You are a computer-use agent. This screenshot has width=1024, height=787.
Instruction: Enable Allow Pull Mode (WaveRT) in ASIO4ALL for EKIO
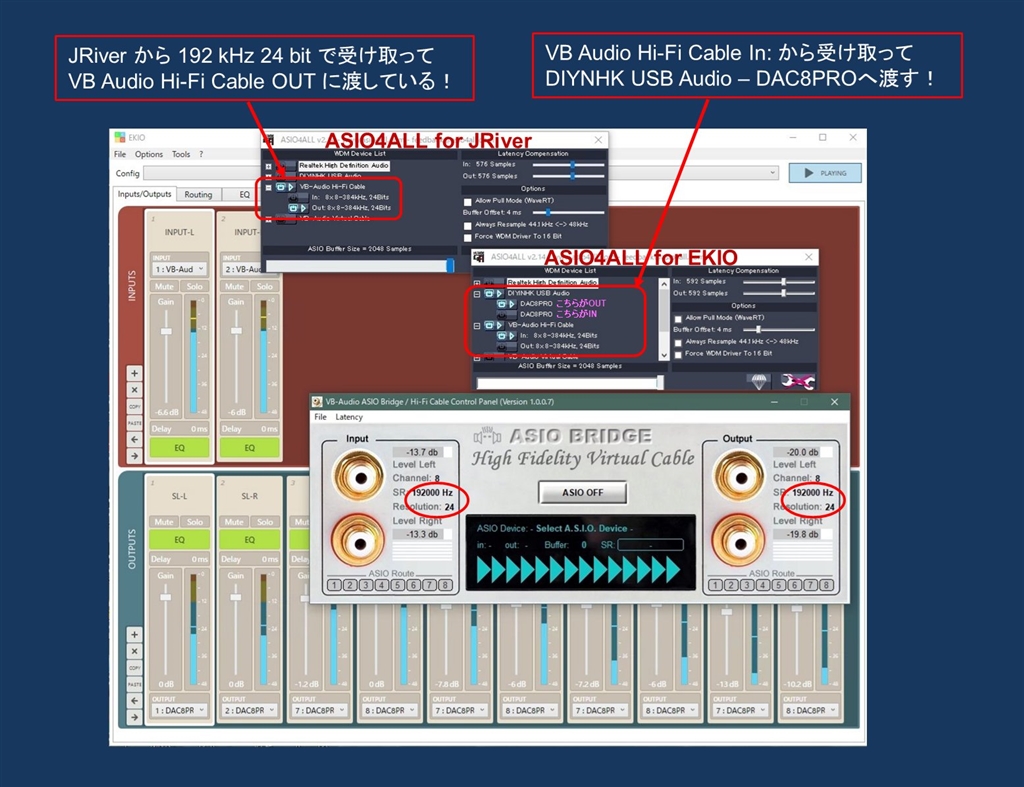coord(678,319)
